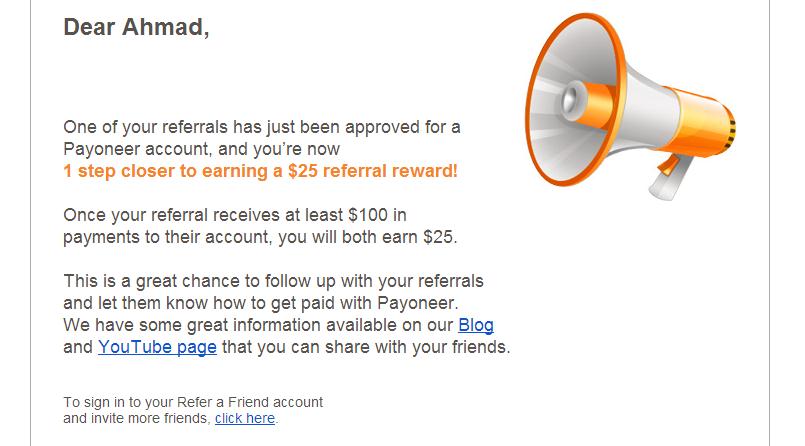Click "One of your referrals" sentence start
The height and width of the screenshot is (446, 805).
point(135,128)
